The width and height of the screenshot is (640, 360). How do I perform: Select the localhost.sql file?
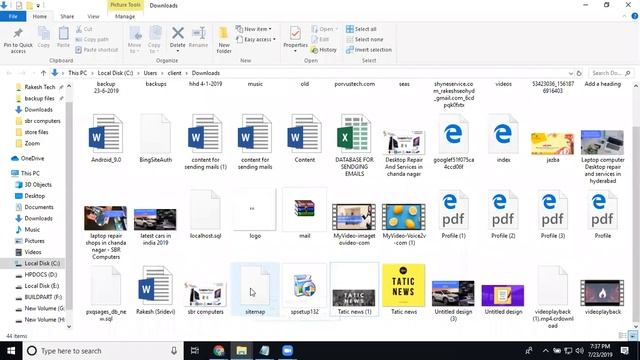point(205,214)
